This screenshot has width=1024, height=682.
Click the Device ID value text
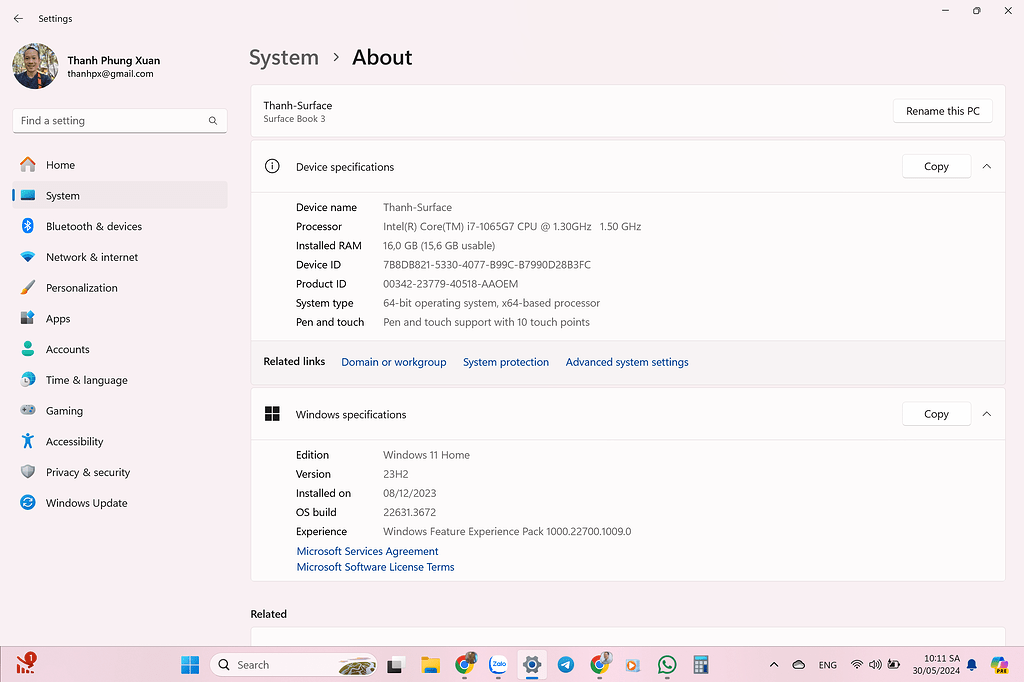point(487,265)
